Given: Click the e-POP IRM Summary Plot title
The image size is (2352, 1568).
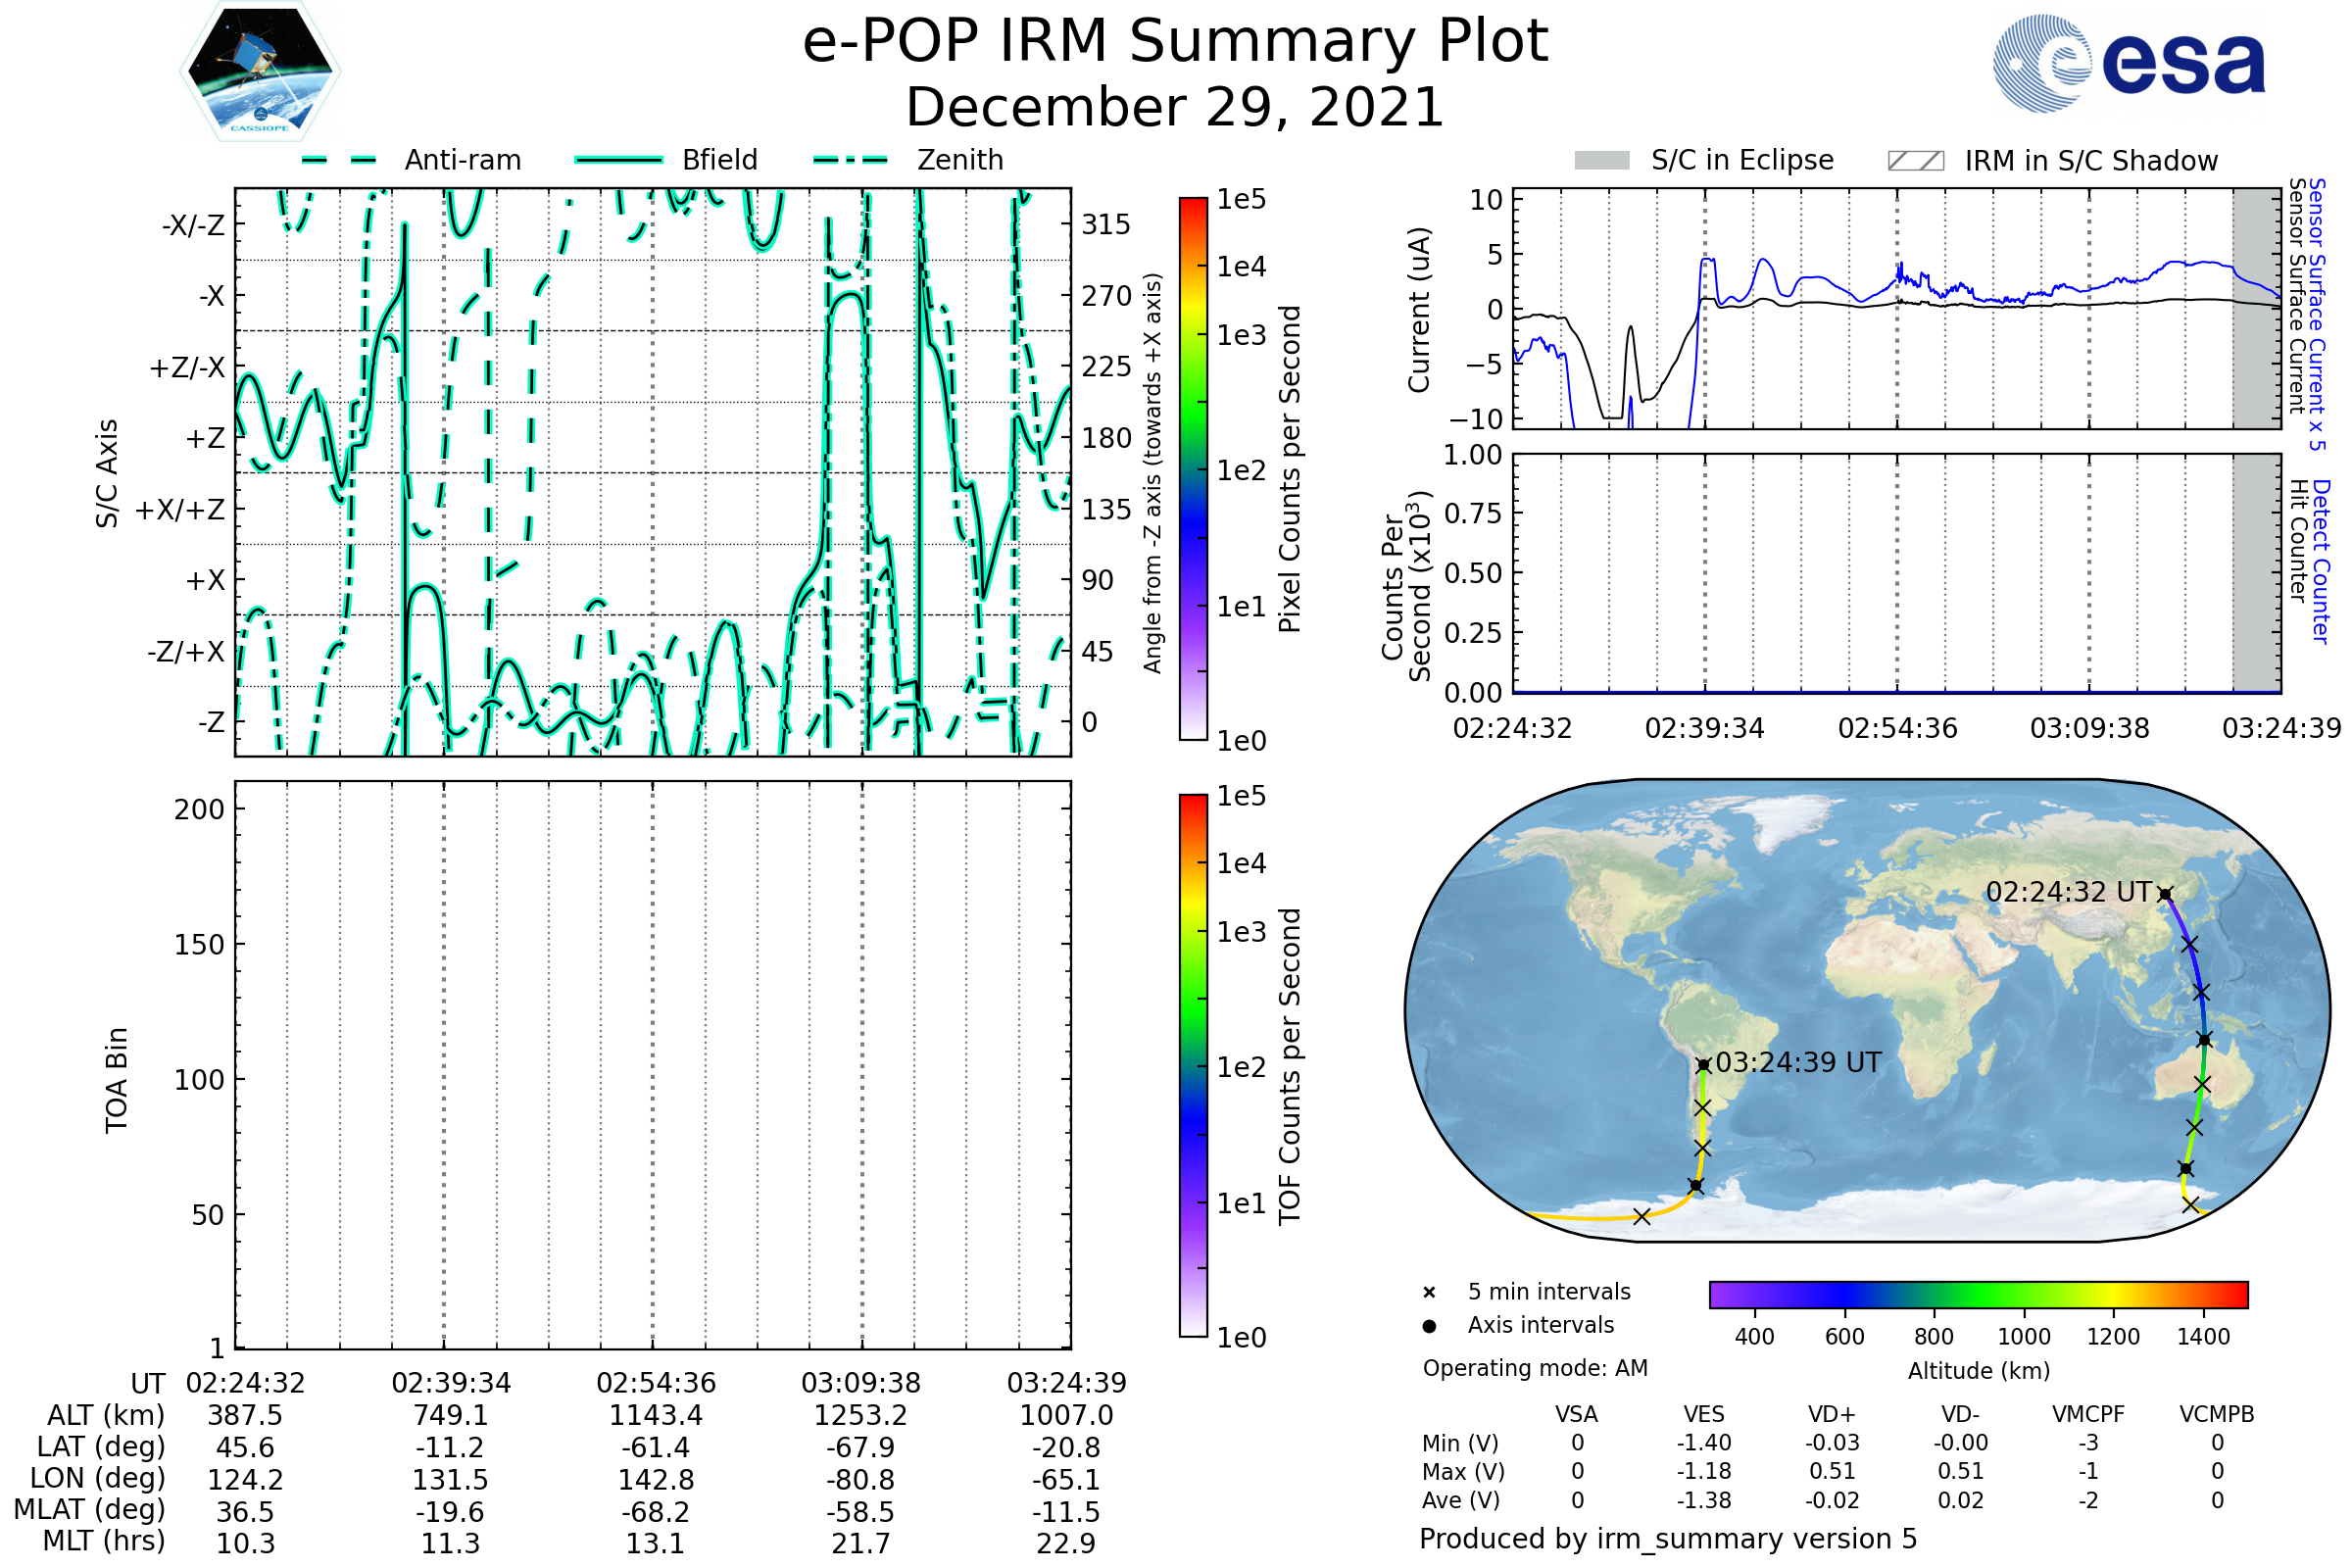Looking at the screenshot, I should [x=1175, y=42].
